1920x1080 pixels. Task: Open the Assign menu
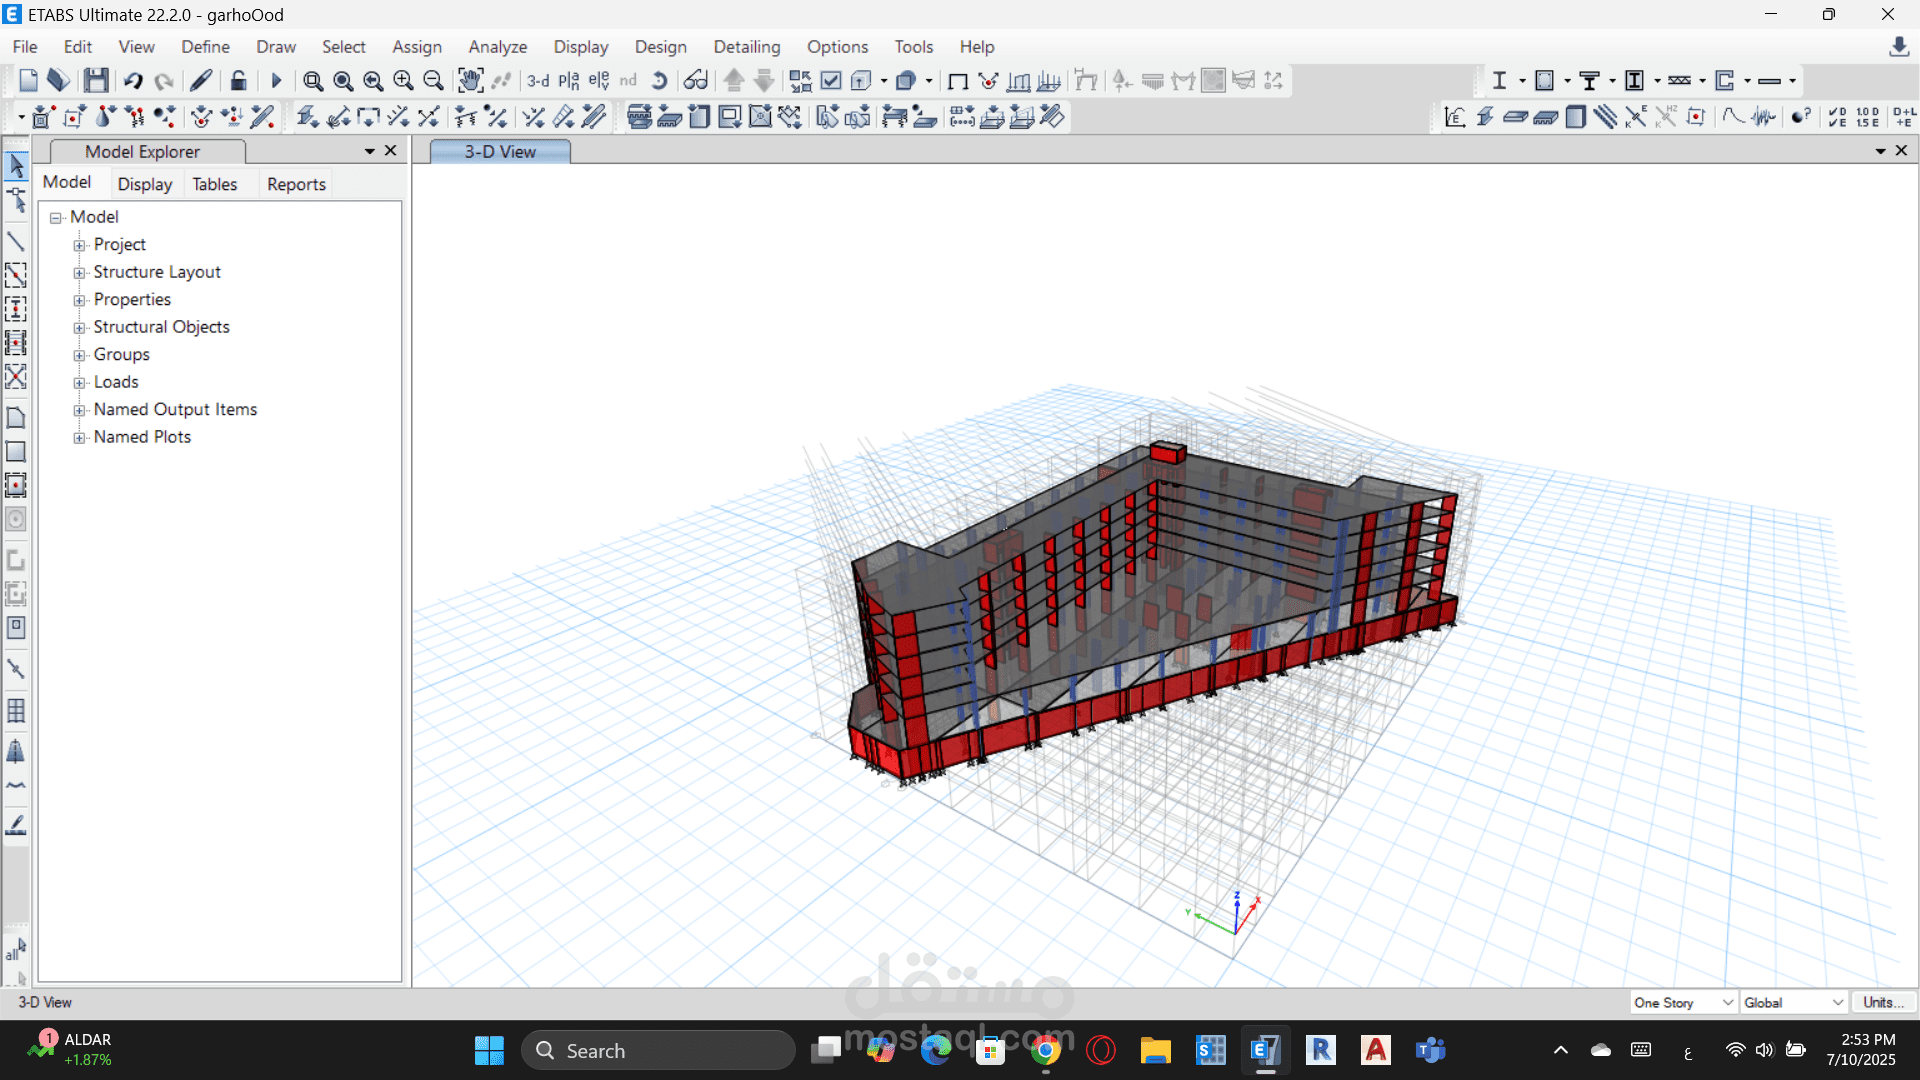(417, 47)
